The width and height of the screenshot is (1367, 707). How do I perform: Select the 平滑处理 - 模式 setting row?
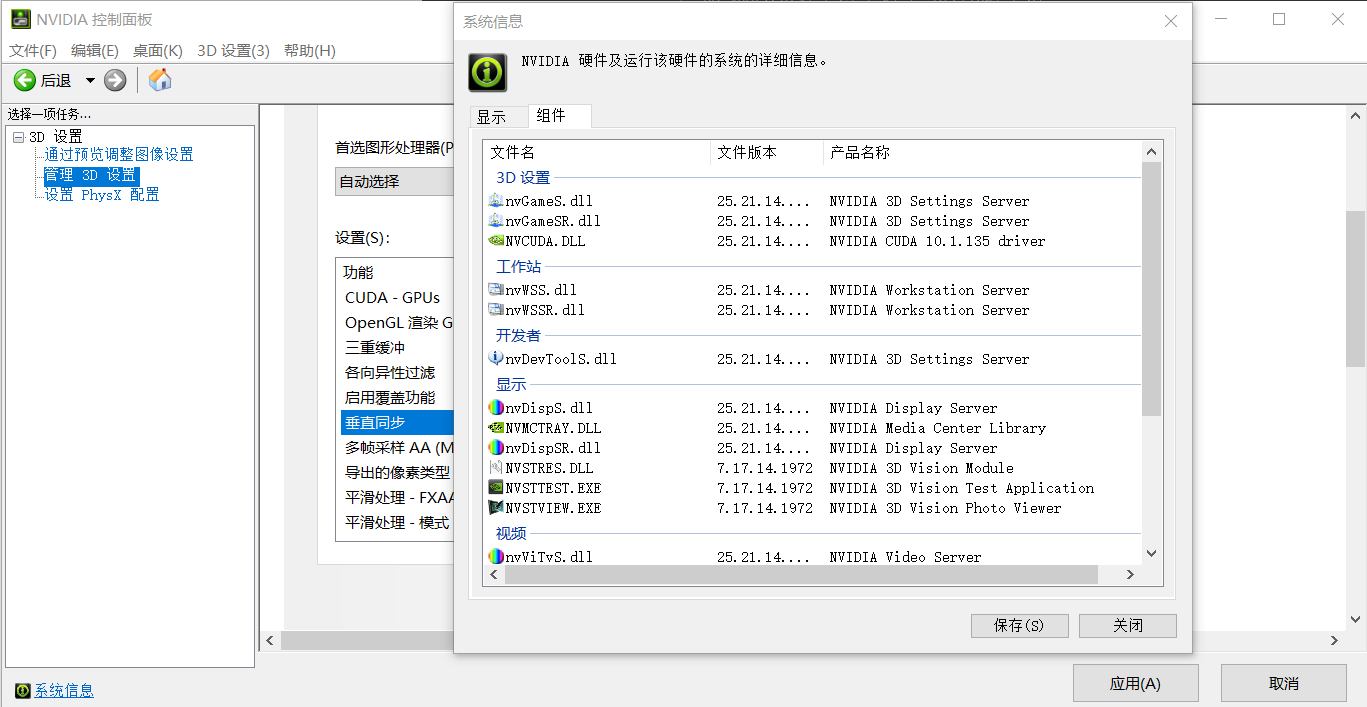[x=397, y=522]
